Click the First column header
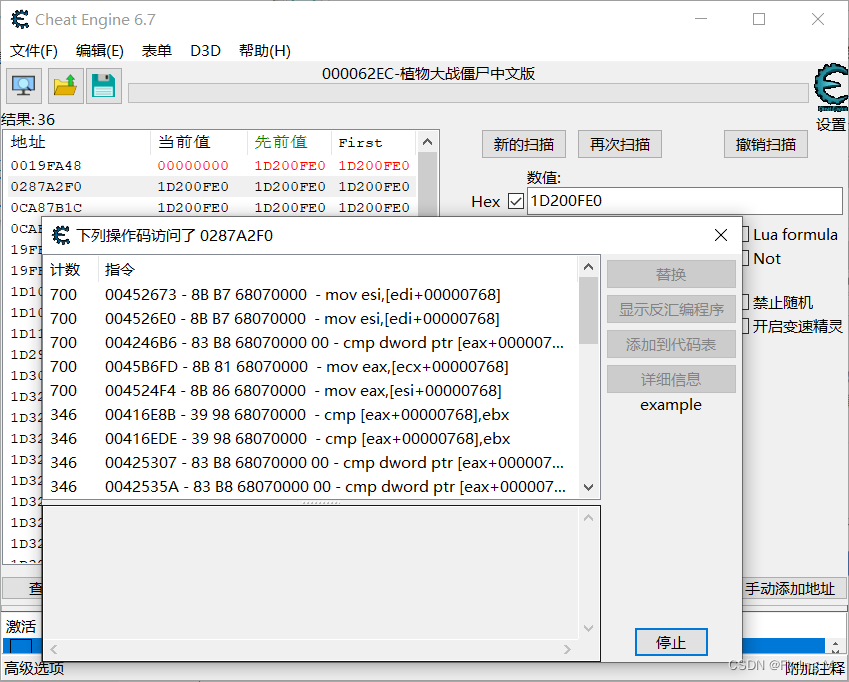 pos(374,142)
